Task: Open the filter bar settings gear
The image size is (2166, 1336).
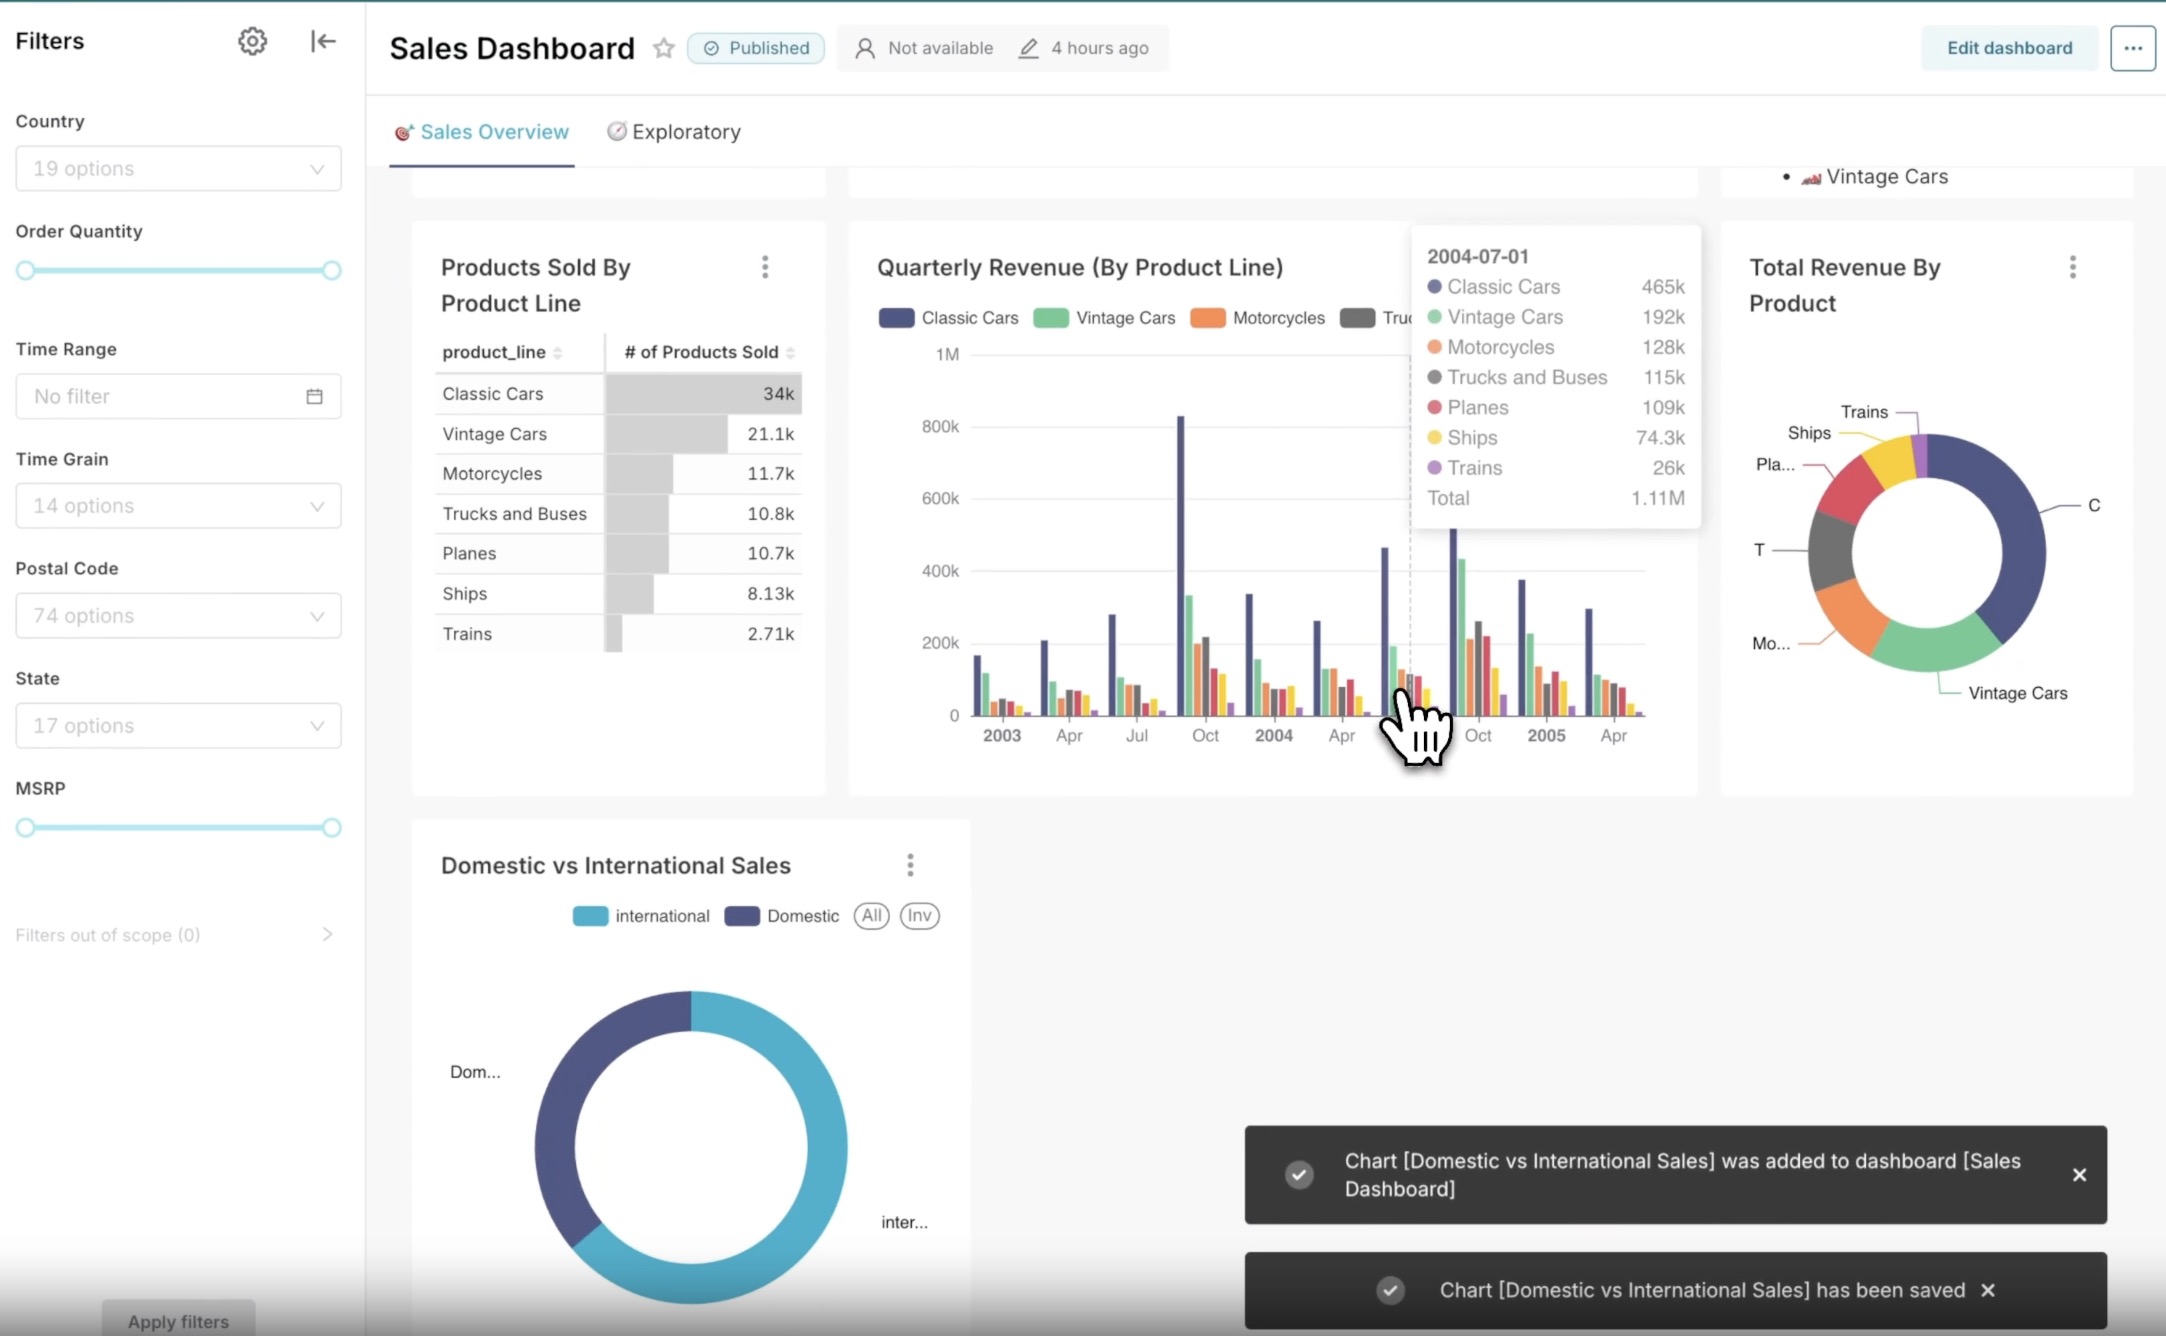Action: point(252,41)
